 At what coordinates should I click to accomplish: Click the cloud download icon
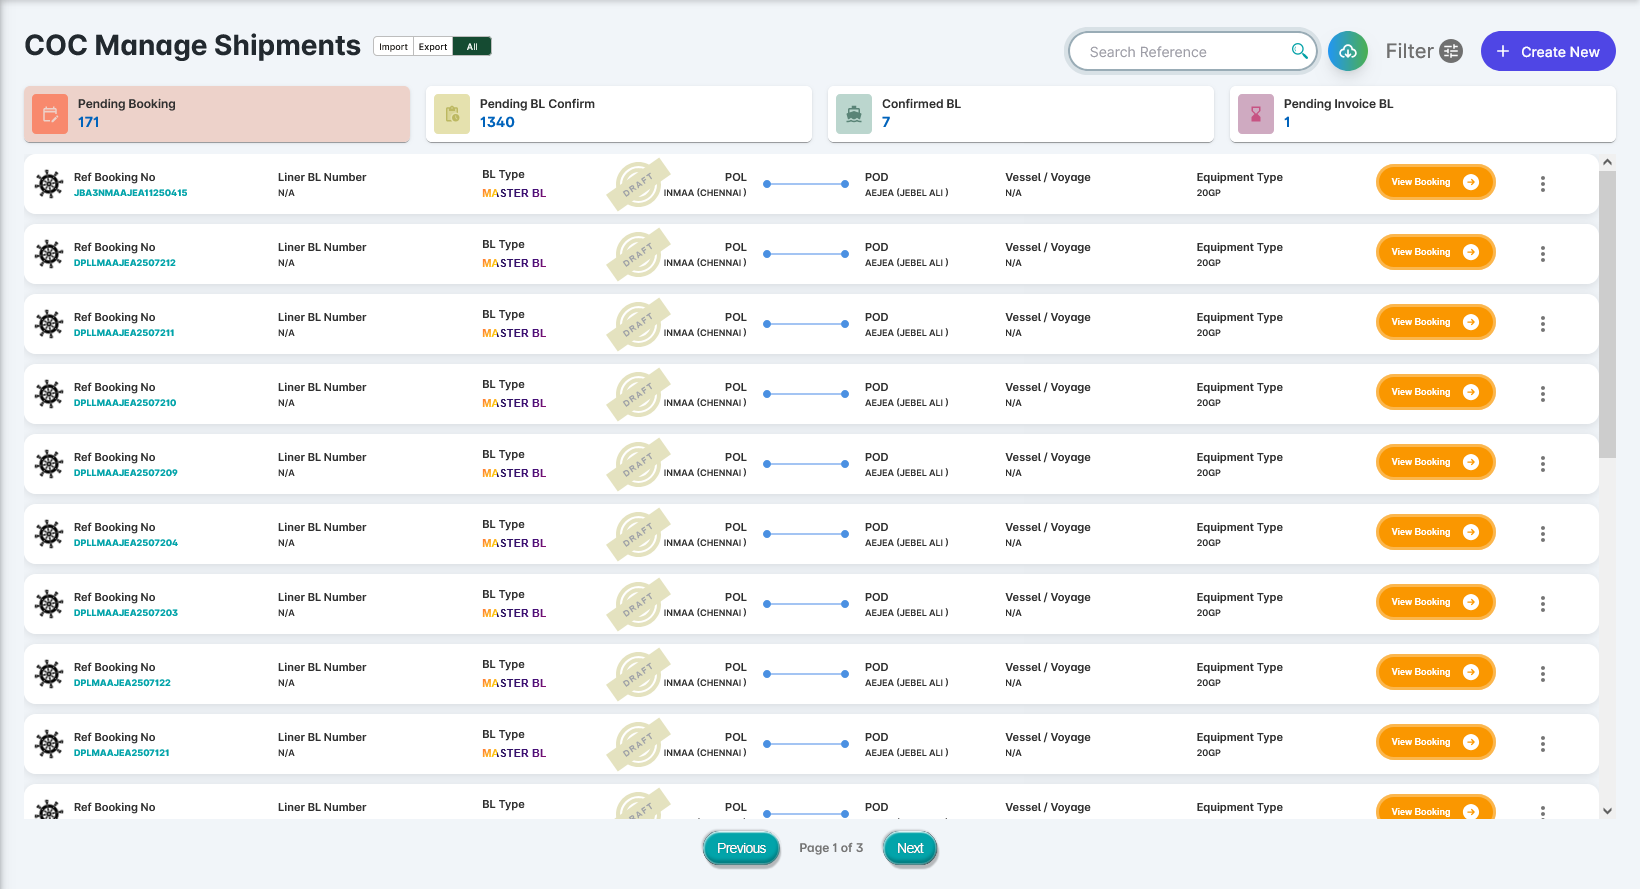point(1347,51)
